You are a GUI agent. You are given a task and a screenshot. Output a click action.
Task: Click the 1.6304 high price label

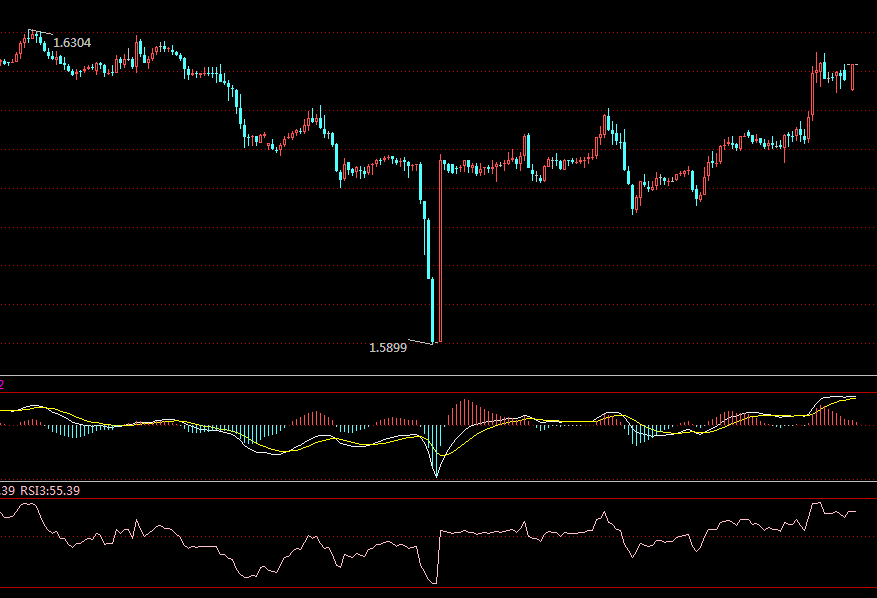pyautogui.click(x=72, y=43)
